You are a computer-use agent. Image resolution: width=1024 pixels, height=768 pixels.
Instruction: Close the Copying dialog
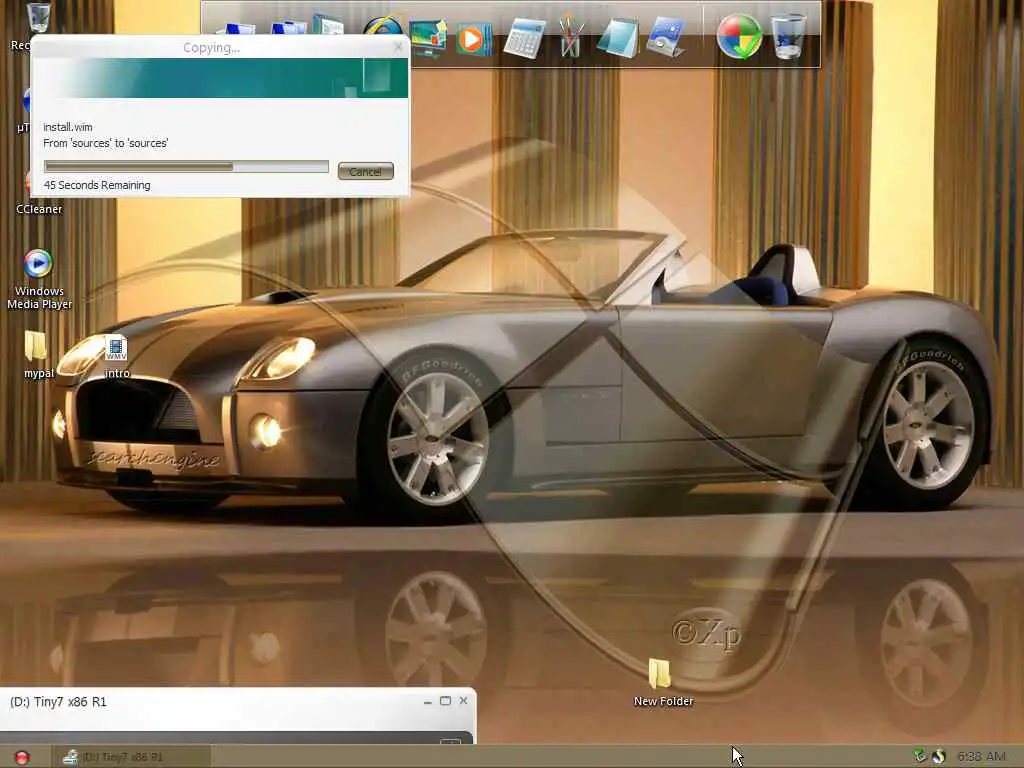[398, 47]
